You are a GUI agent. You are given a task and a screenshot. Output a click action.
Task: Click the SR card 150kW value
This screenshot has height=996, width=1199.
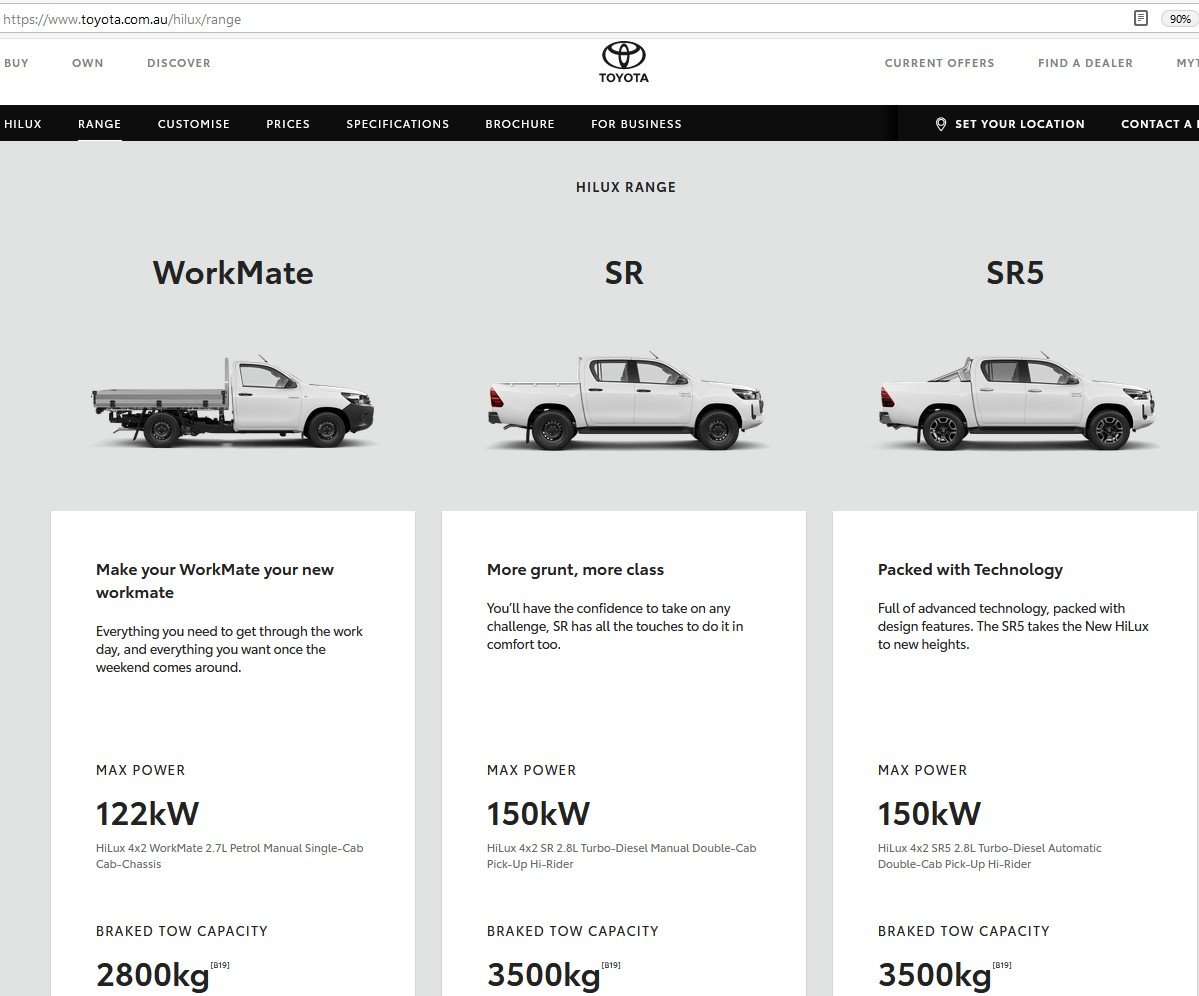click(538, 814)
